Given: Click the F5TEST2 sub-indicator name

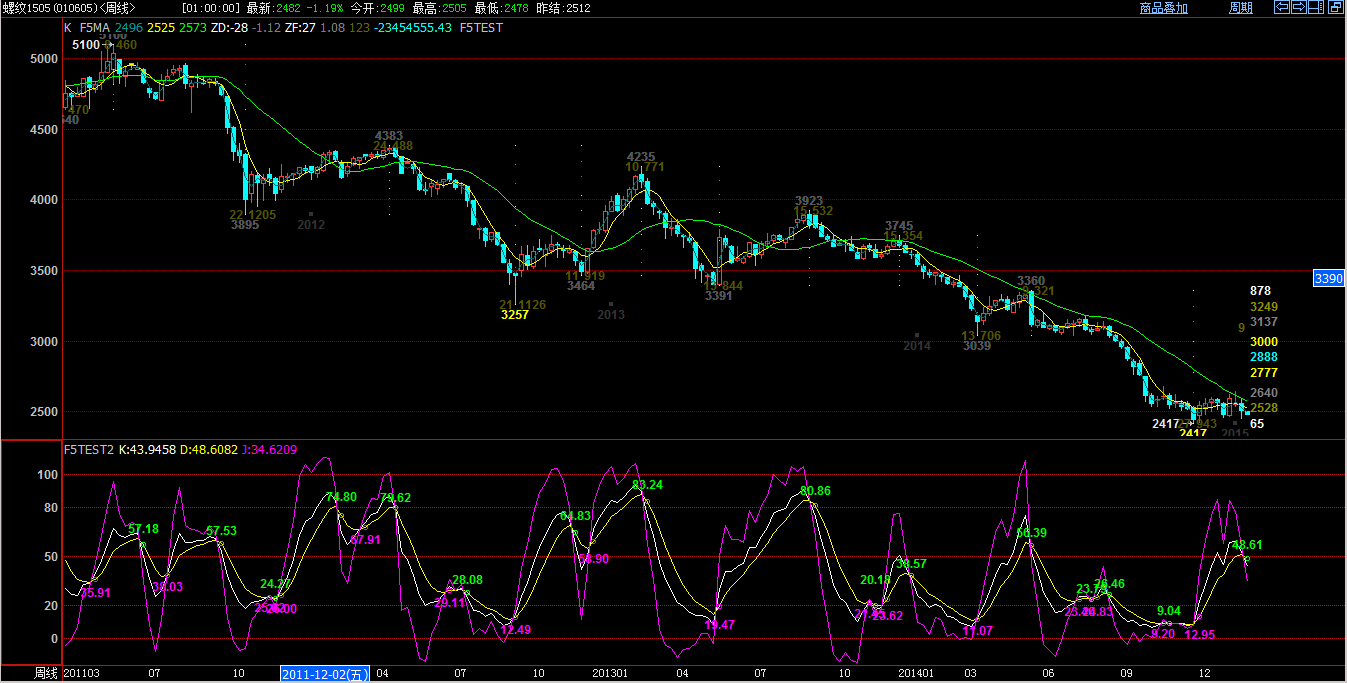Looking at the screenshot, I should tap(88, 450).
